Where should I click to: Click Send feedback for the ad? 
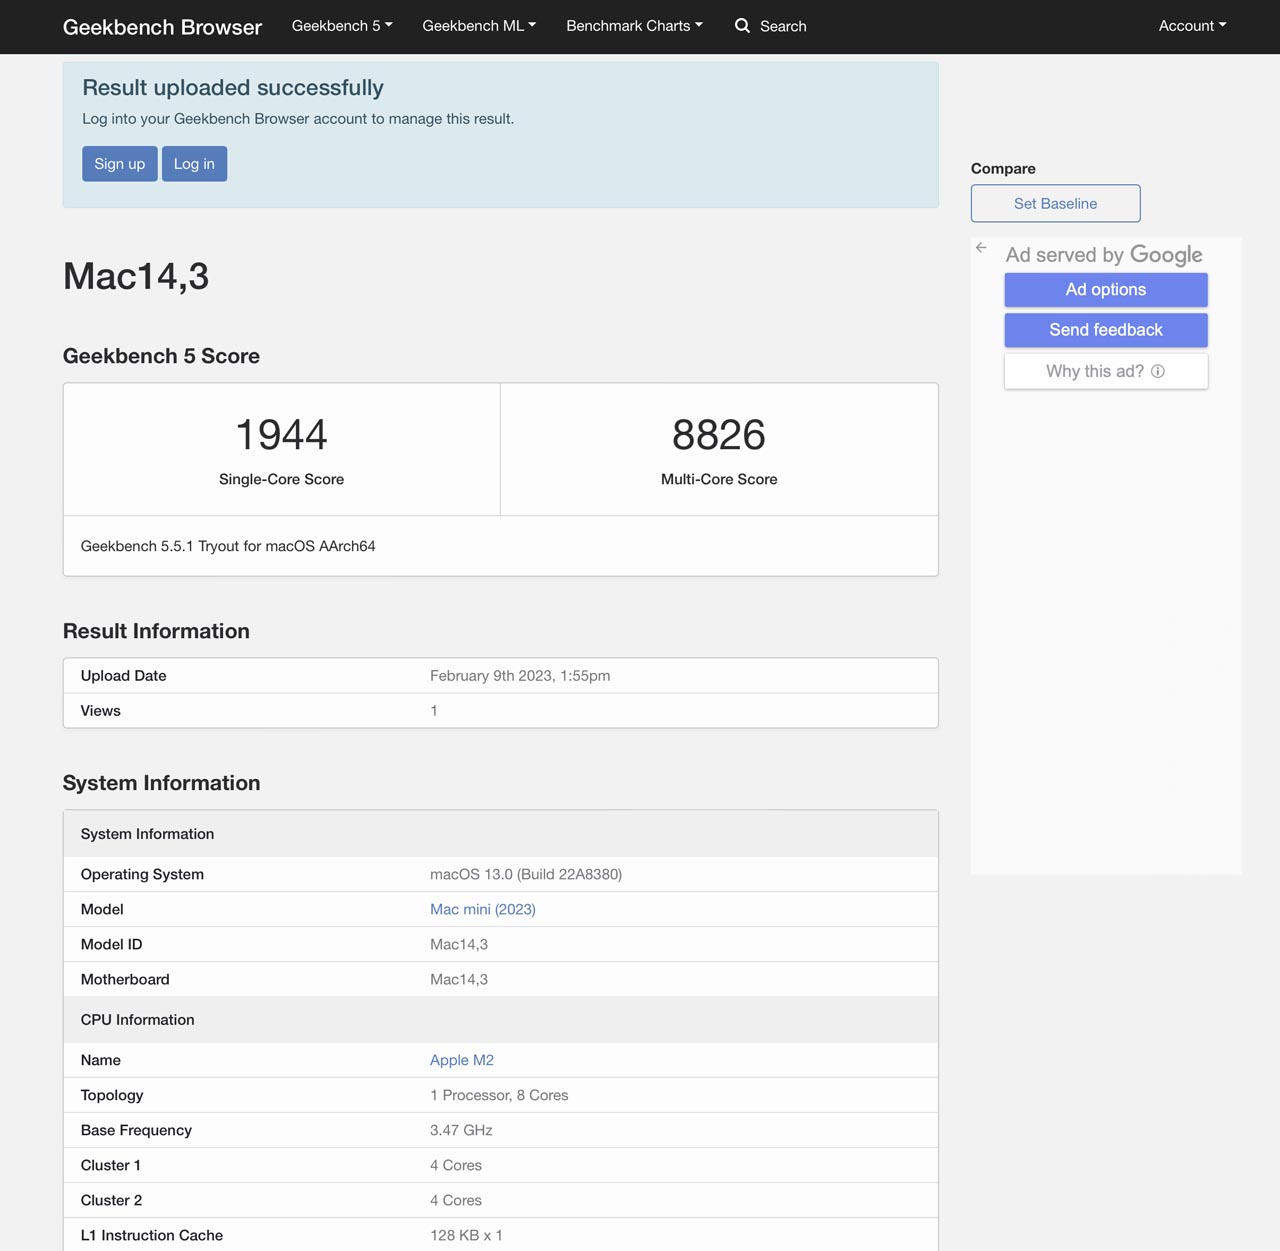coord(1106,330)
